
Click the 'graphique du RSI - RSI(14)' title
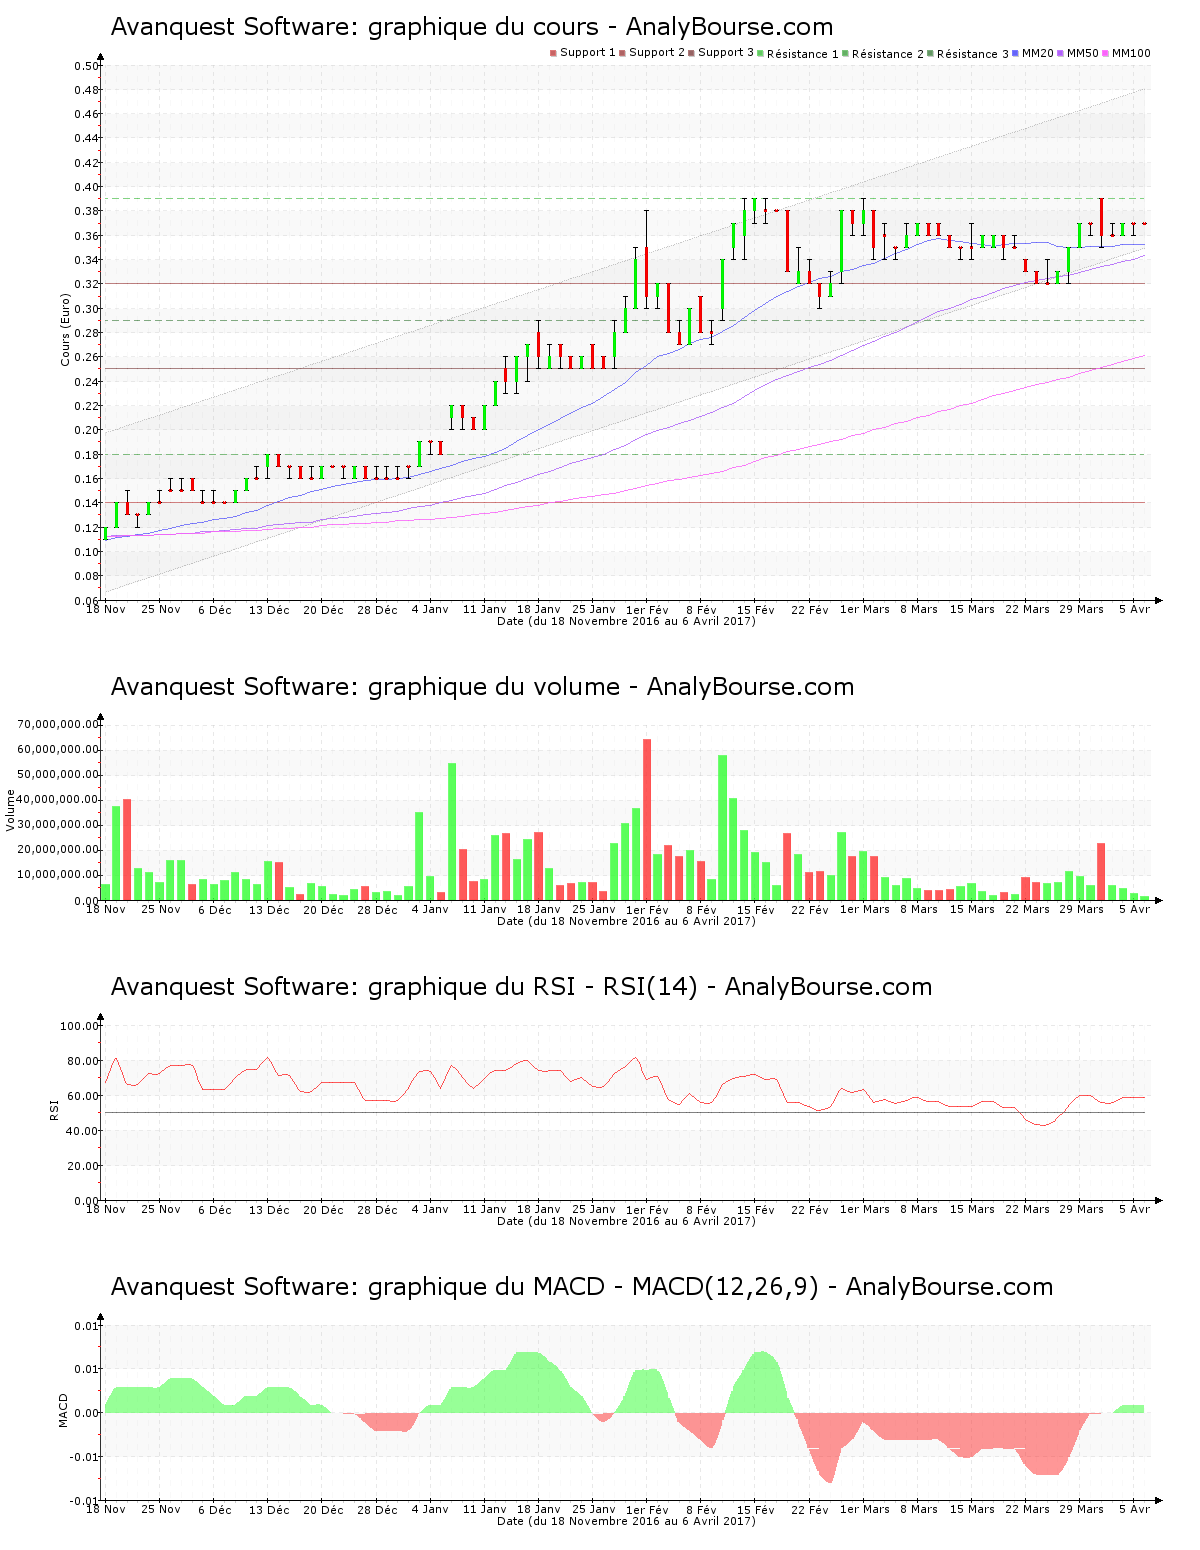521,987
